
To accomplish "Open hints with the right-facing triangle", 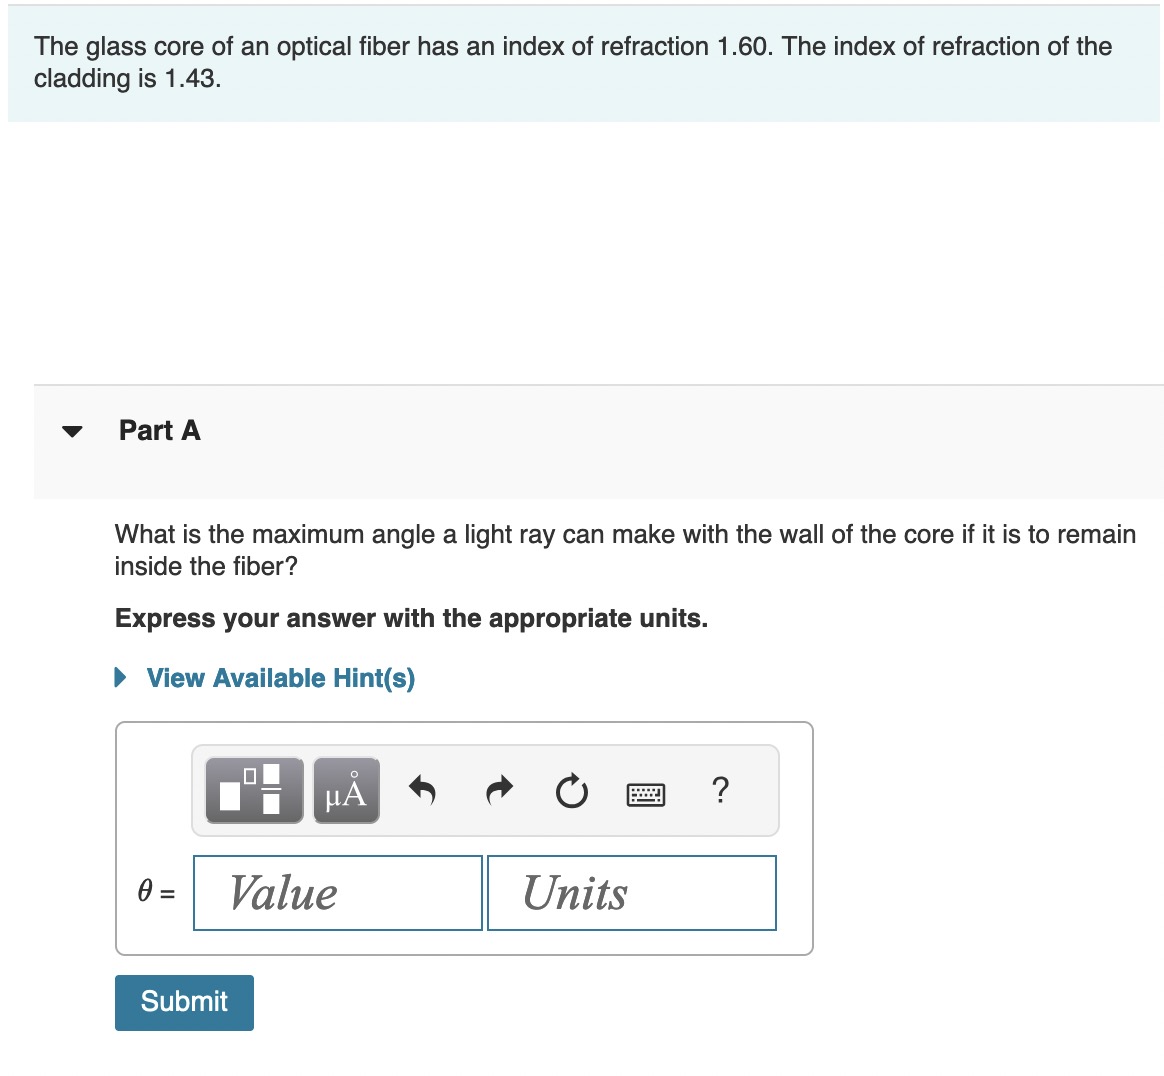I will pos(122,677).
